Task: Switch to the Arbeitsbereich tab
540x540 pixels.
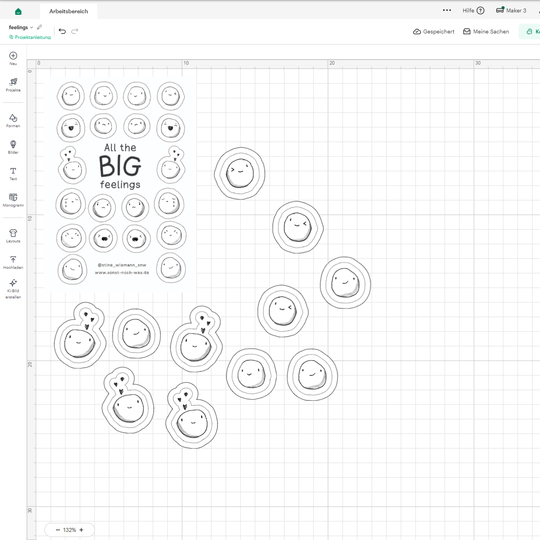Action: click(69, 11)
